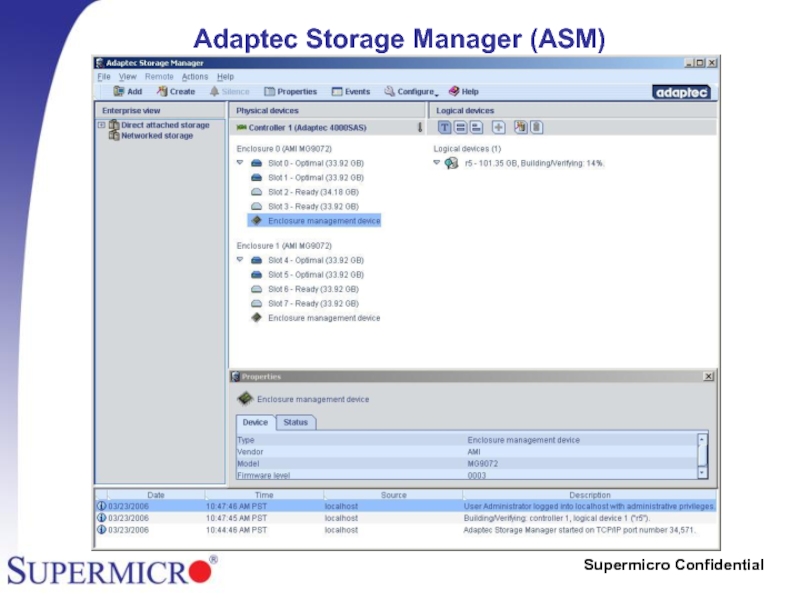Click the Create toolbar button
The height and width of the screenshot is (600, 800).
176,92
